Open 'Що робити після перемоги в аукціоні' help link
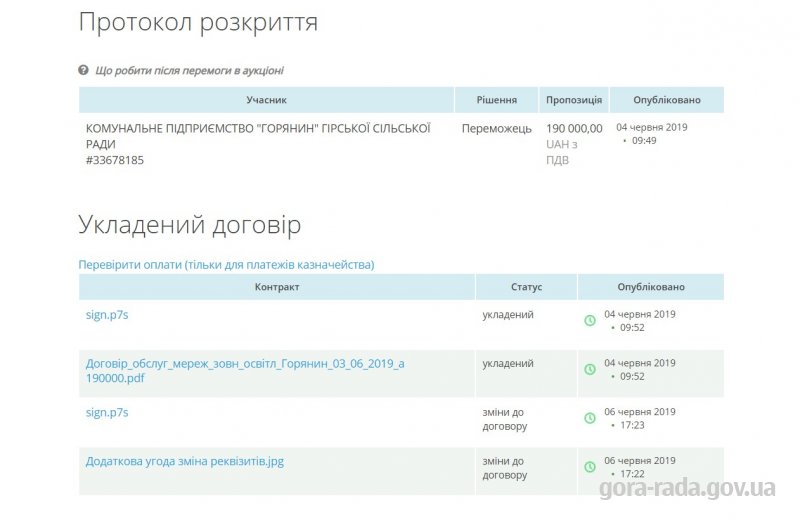The height and width of the screenshot is (521, 800). point(189,70)
